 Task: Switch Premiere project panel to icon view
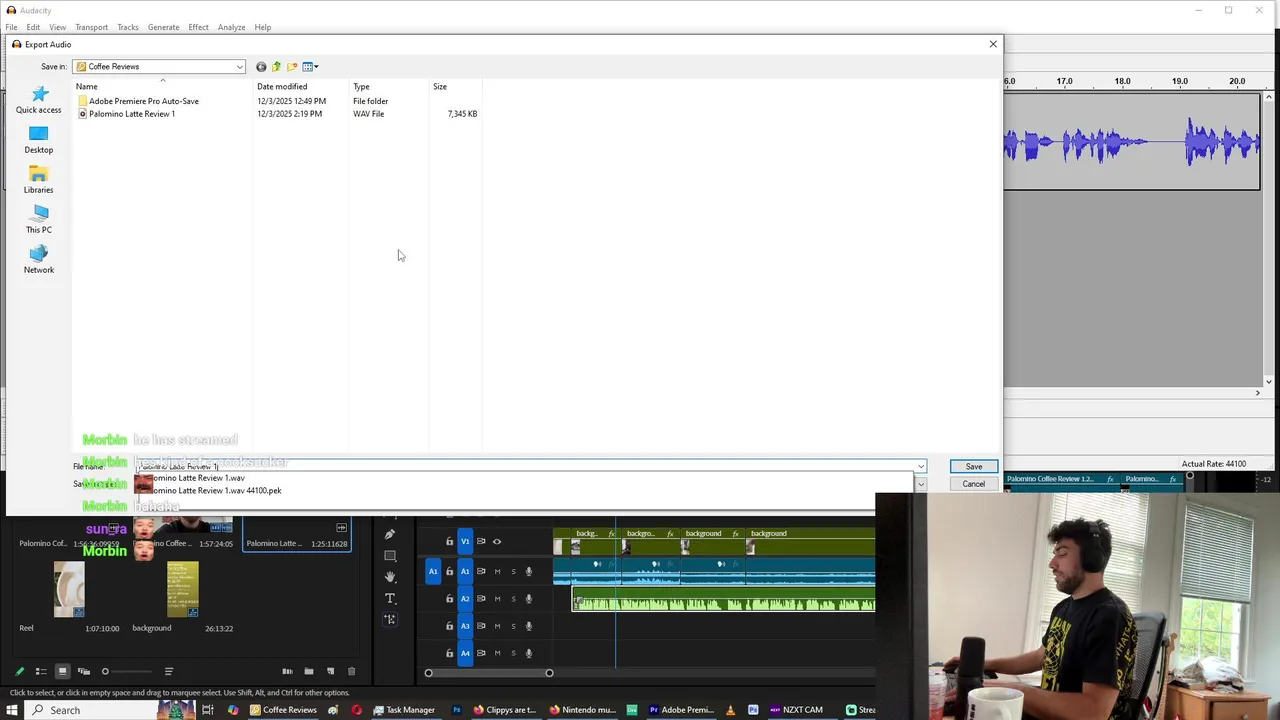[62, 671]
